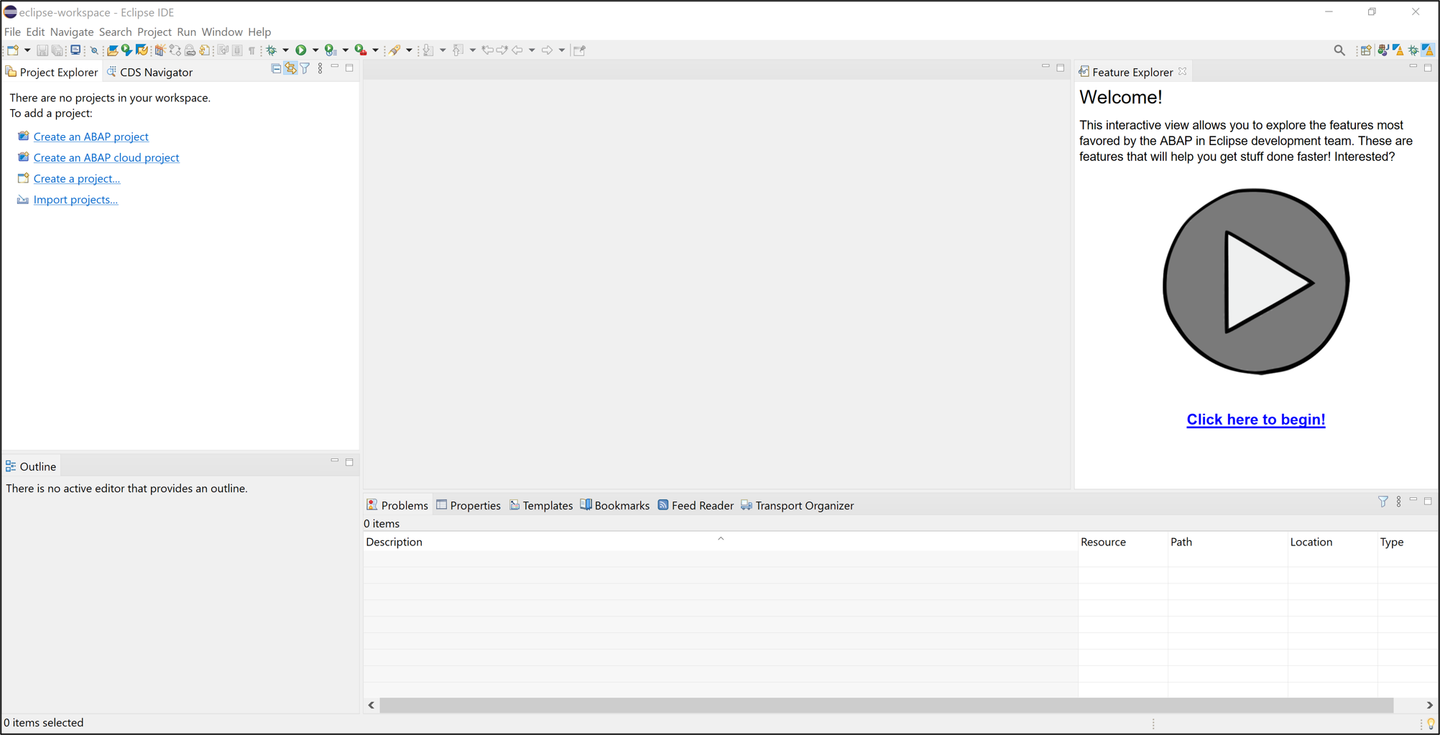This screenshot has height=735, width=1440.
Task: Open the Search menu
Action: (115, 32)
